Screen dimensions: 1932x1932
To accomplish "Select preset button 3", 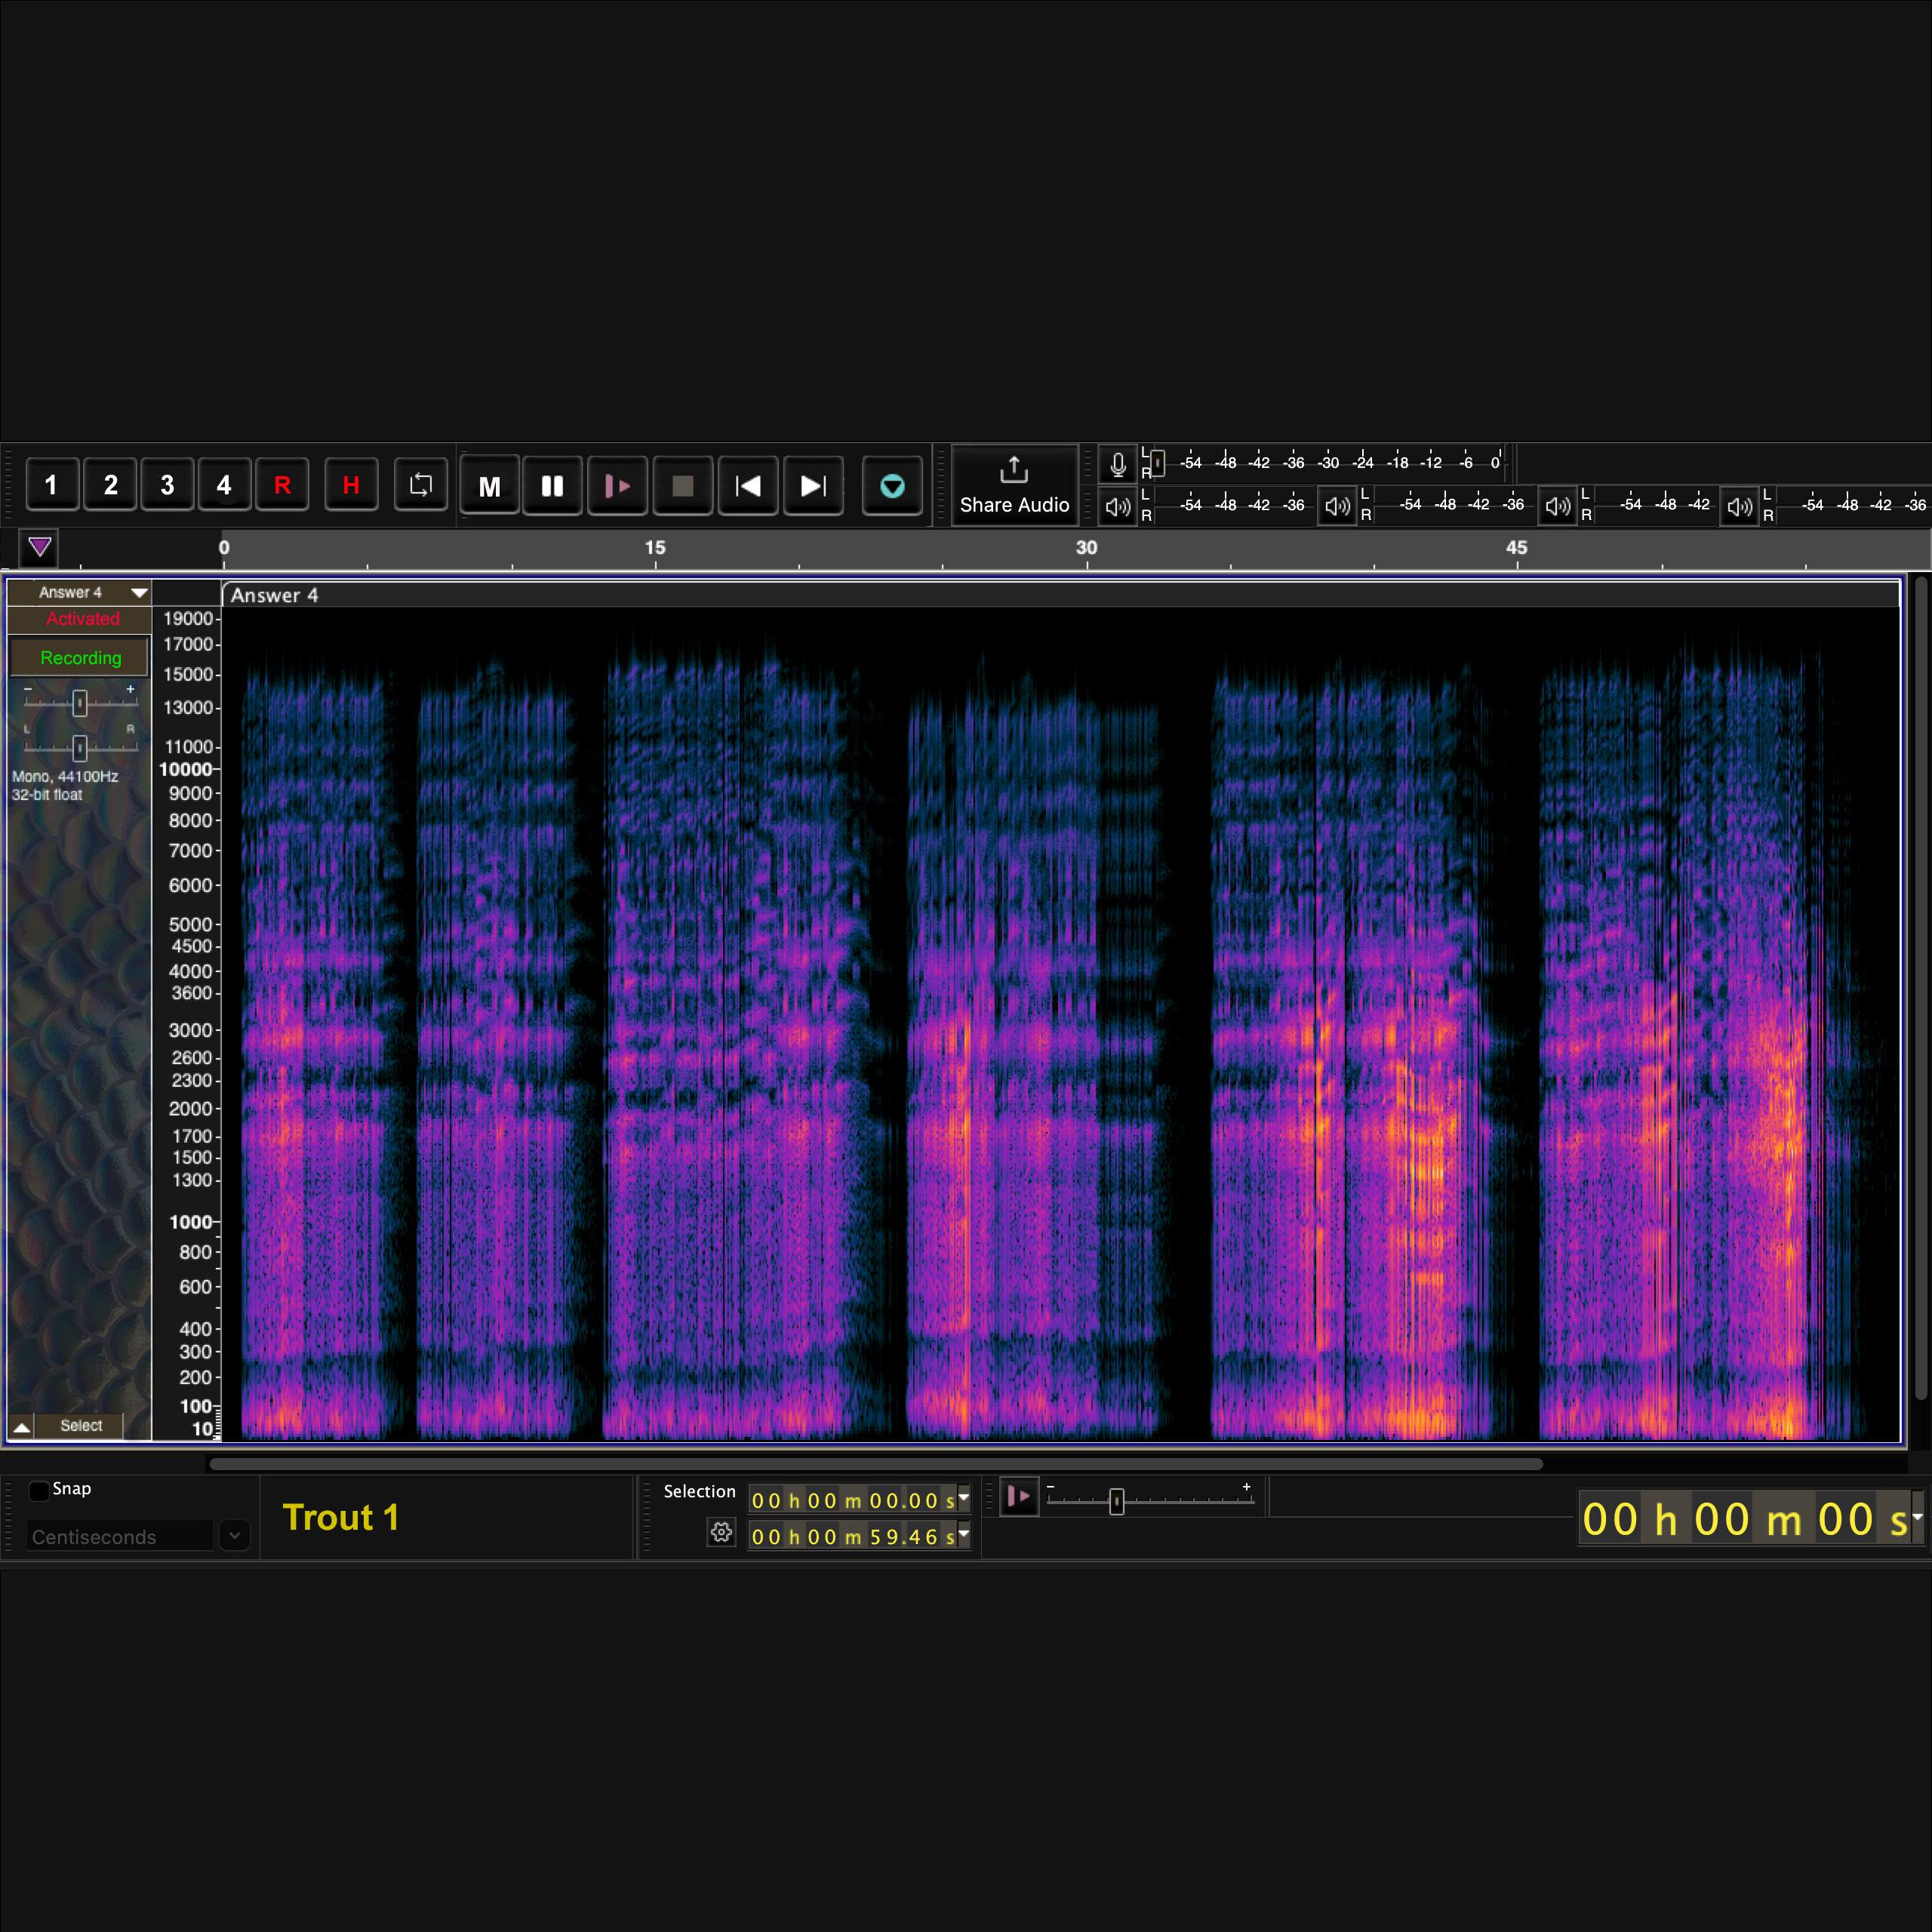I will click(167, 485).
